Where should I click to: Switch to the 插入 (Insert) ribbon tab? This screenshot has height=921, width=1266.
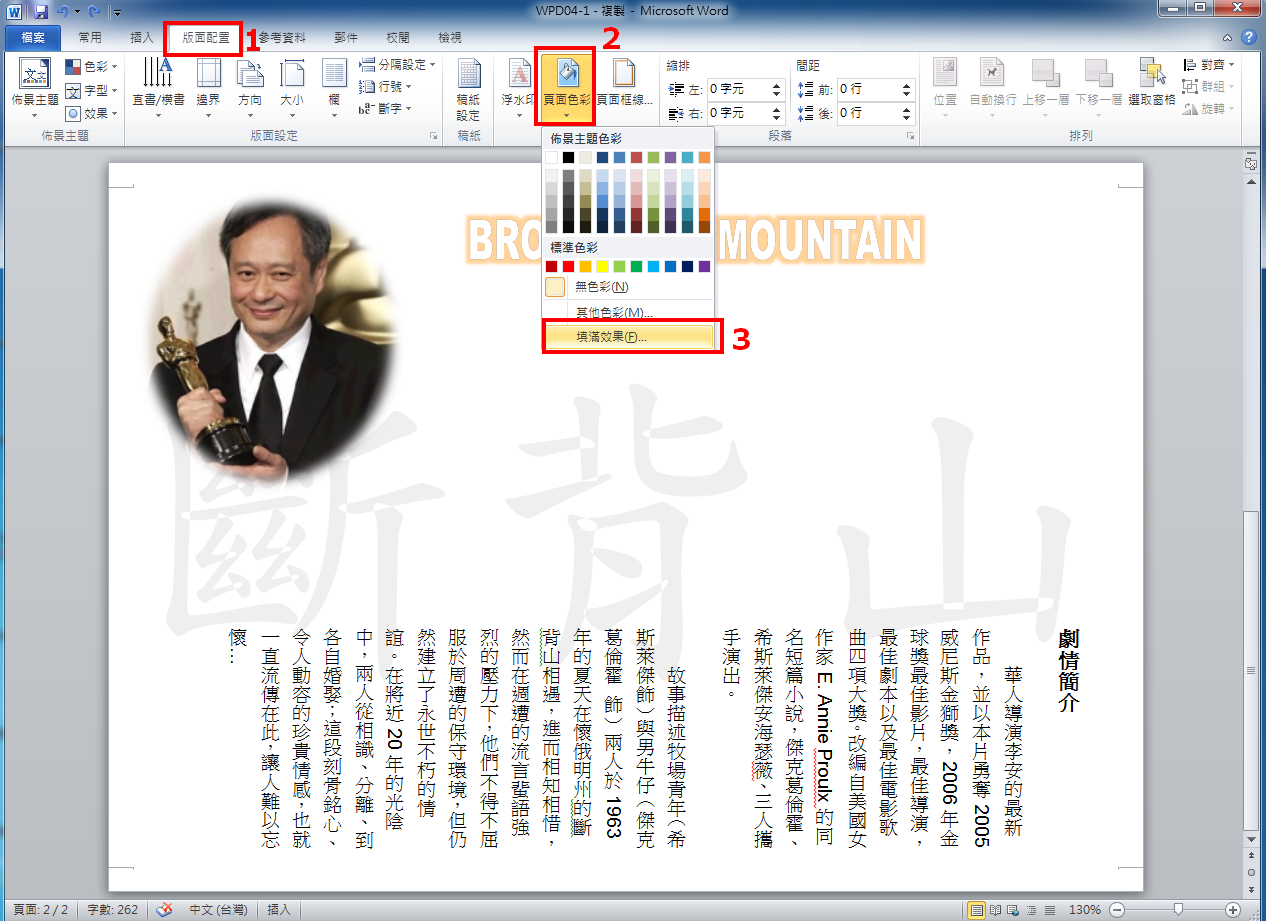(x=142, y=38)
